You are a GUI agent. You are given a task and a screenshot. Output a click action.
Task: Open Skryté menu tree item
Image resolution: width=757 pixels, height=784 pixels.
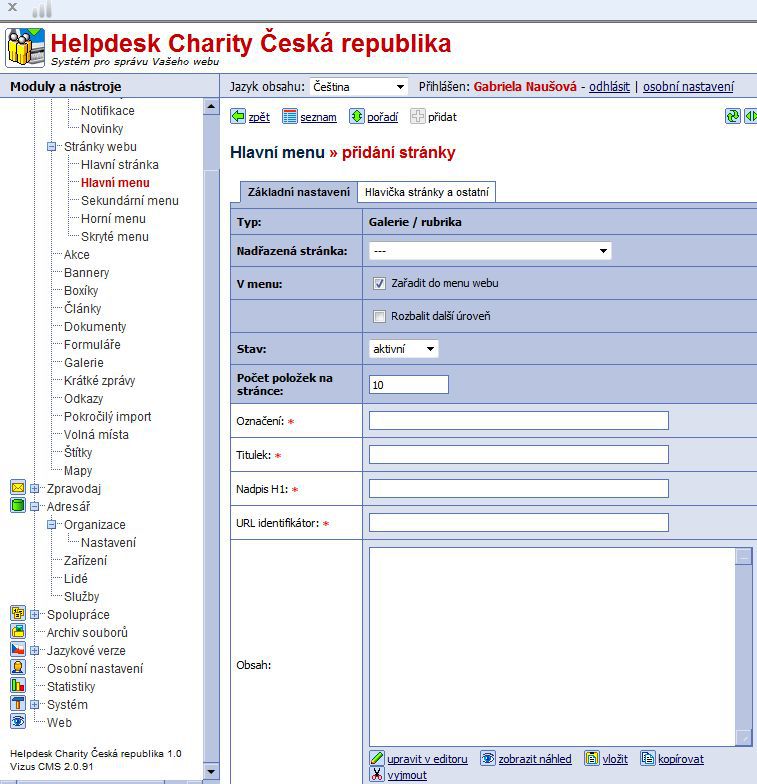[x=114, y=236]
